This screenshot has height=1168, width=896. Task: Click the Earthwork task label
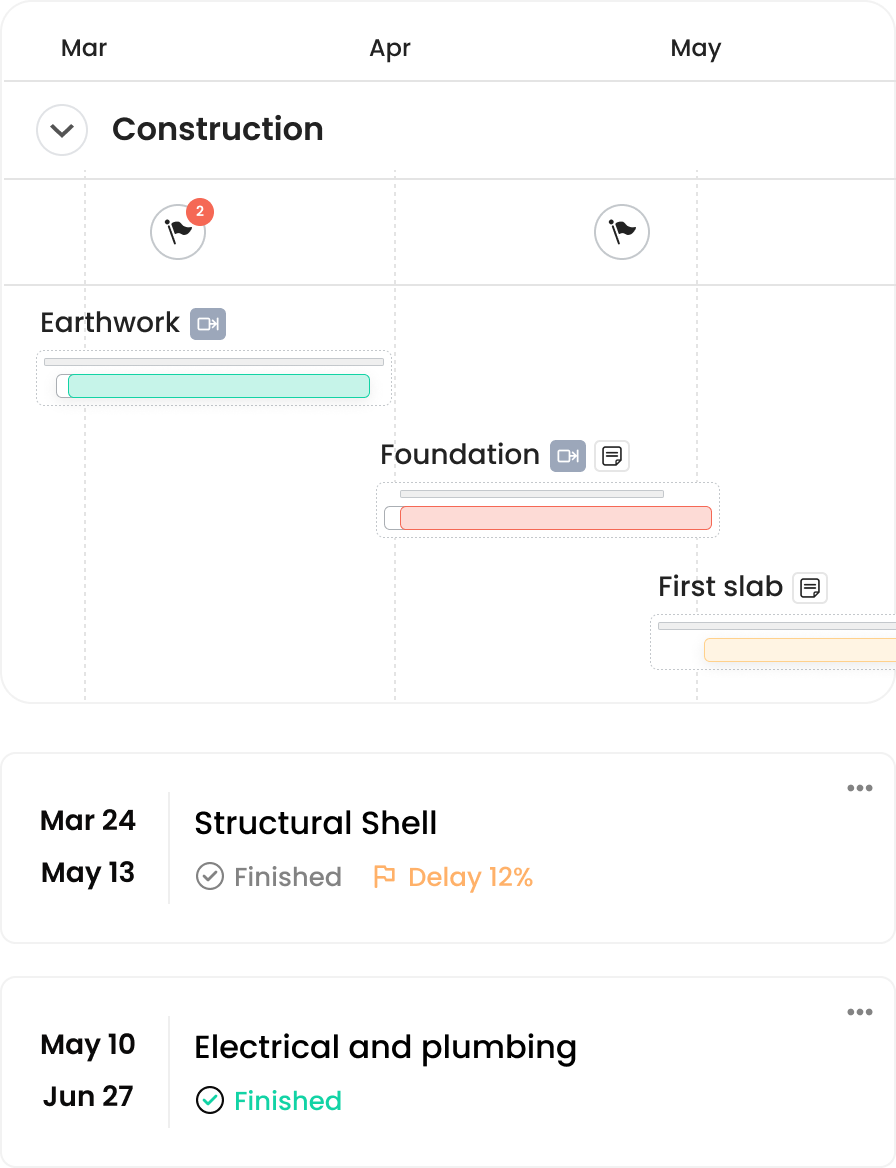[110, 323]
